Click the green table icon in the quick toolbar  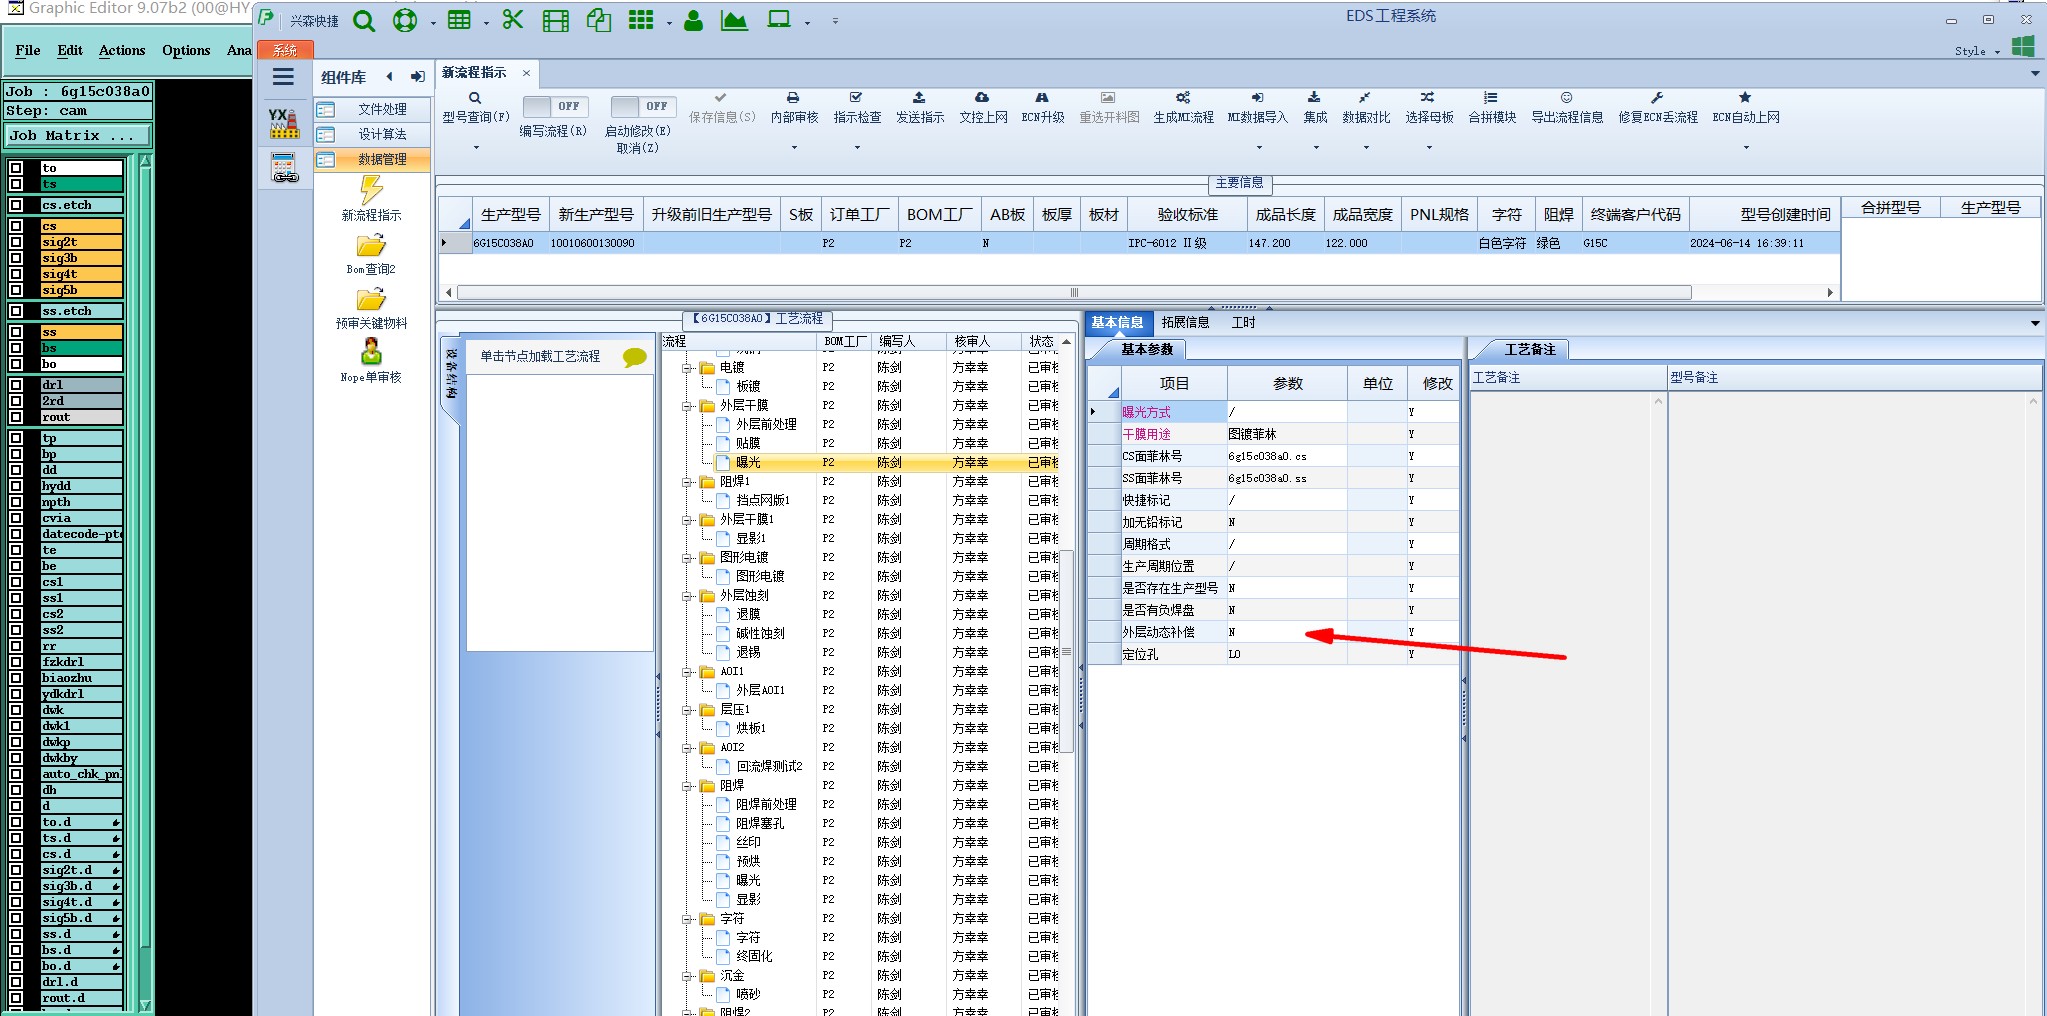click(459, 20)
